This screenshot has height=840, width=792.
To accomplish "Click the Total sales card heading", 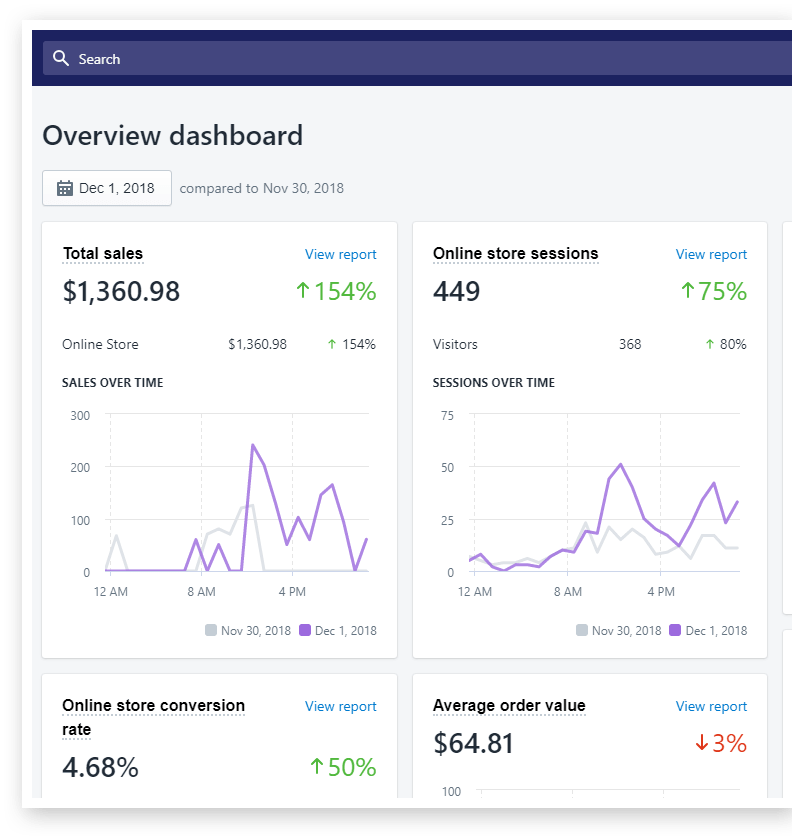I will [x=103, y=254].
